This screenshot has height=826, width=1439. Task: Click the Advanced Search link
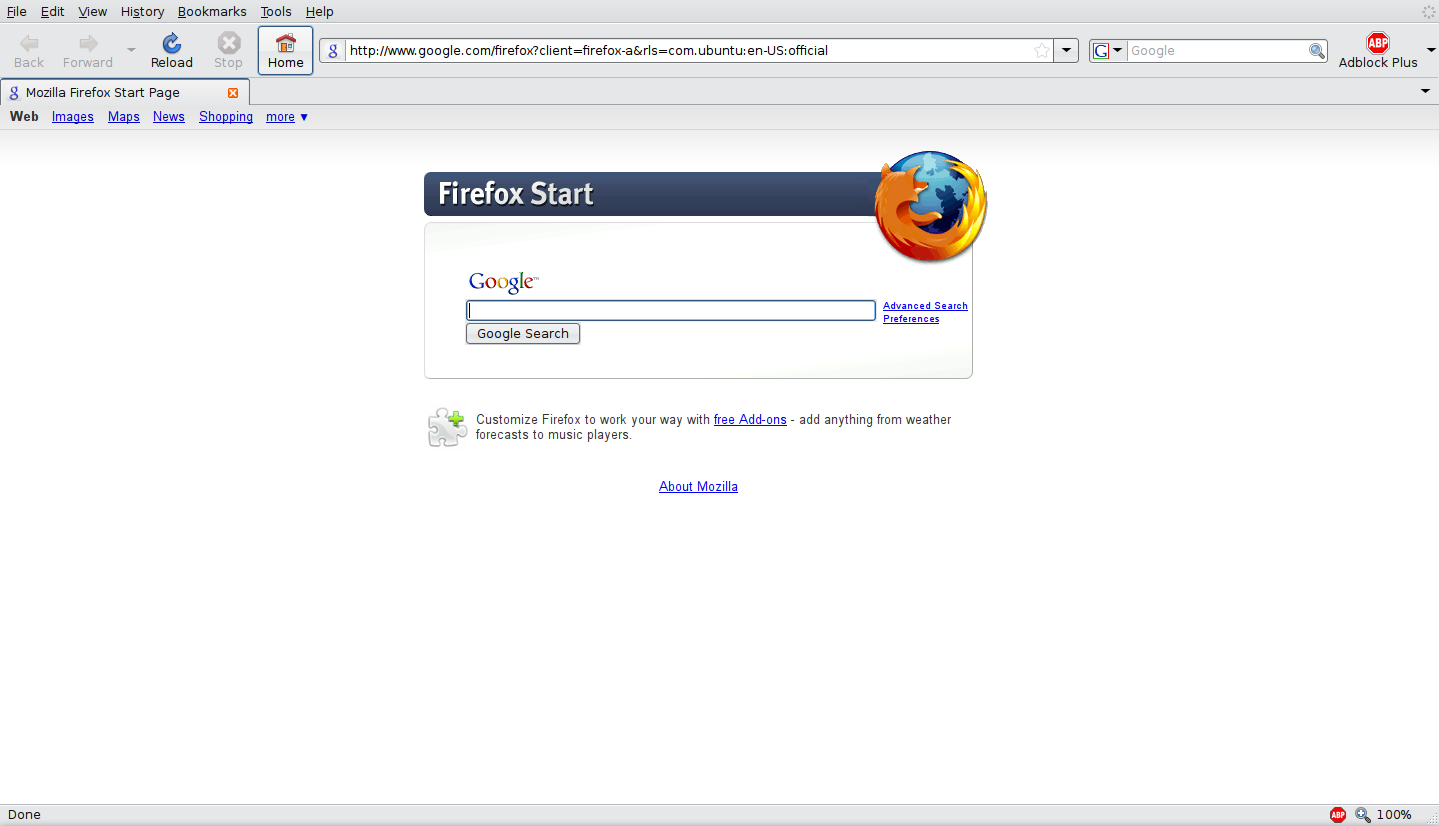[925, 306]
